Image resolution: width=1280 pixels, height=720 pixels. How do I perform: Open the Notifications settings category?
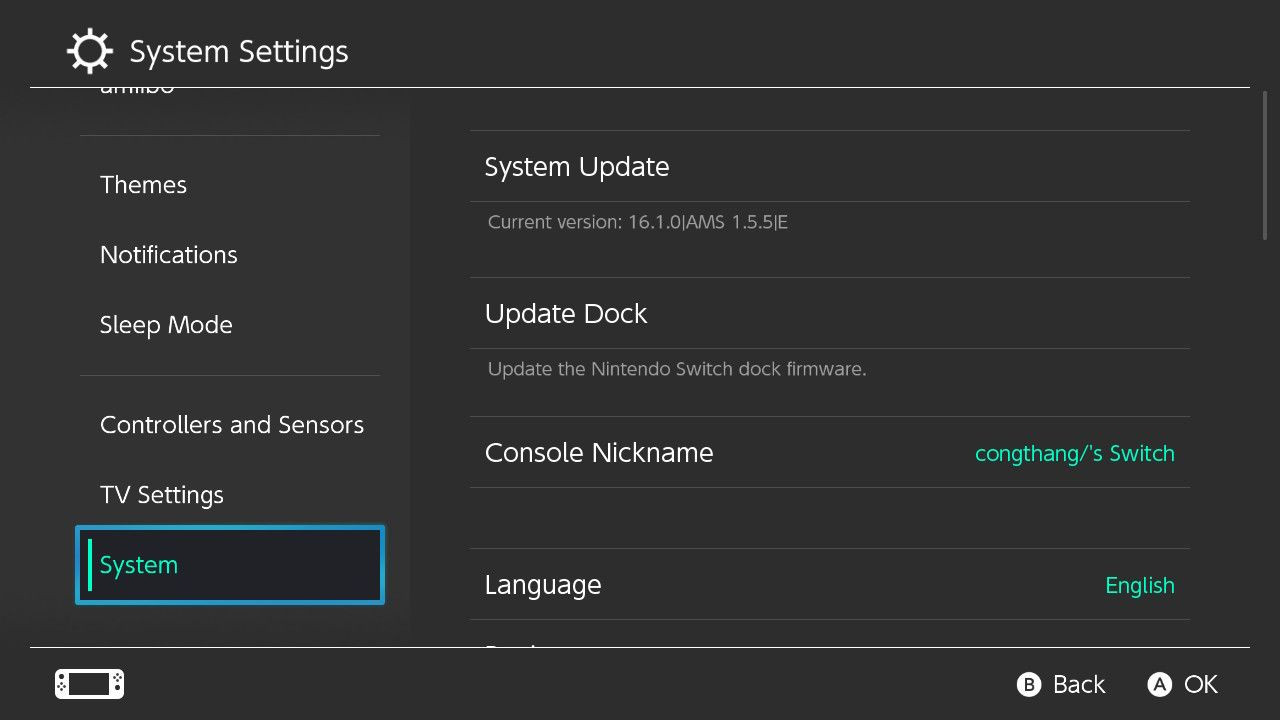[168, 255]
